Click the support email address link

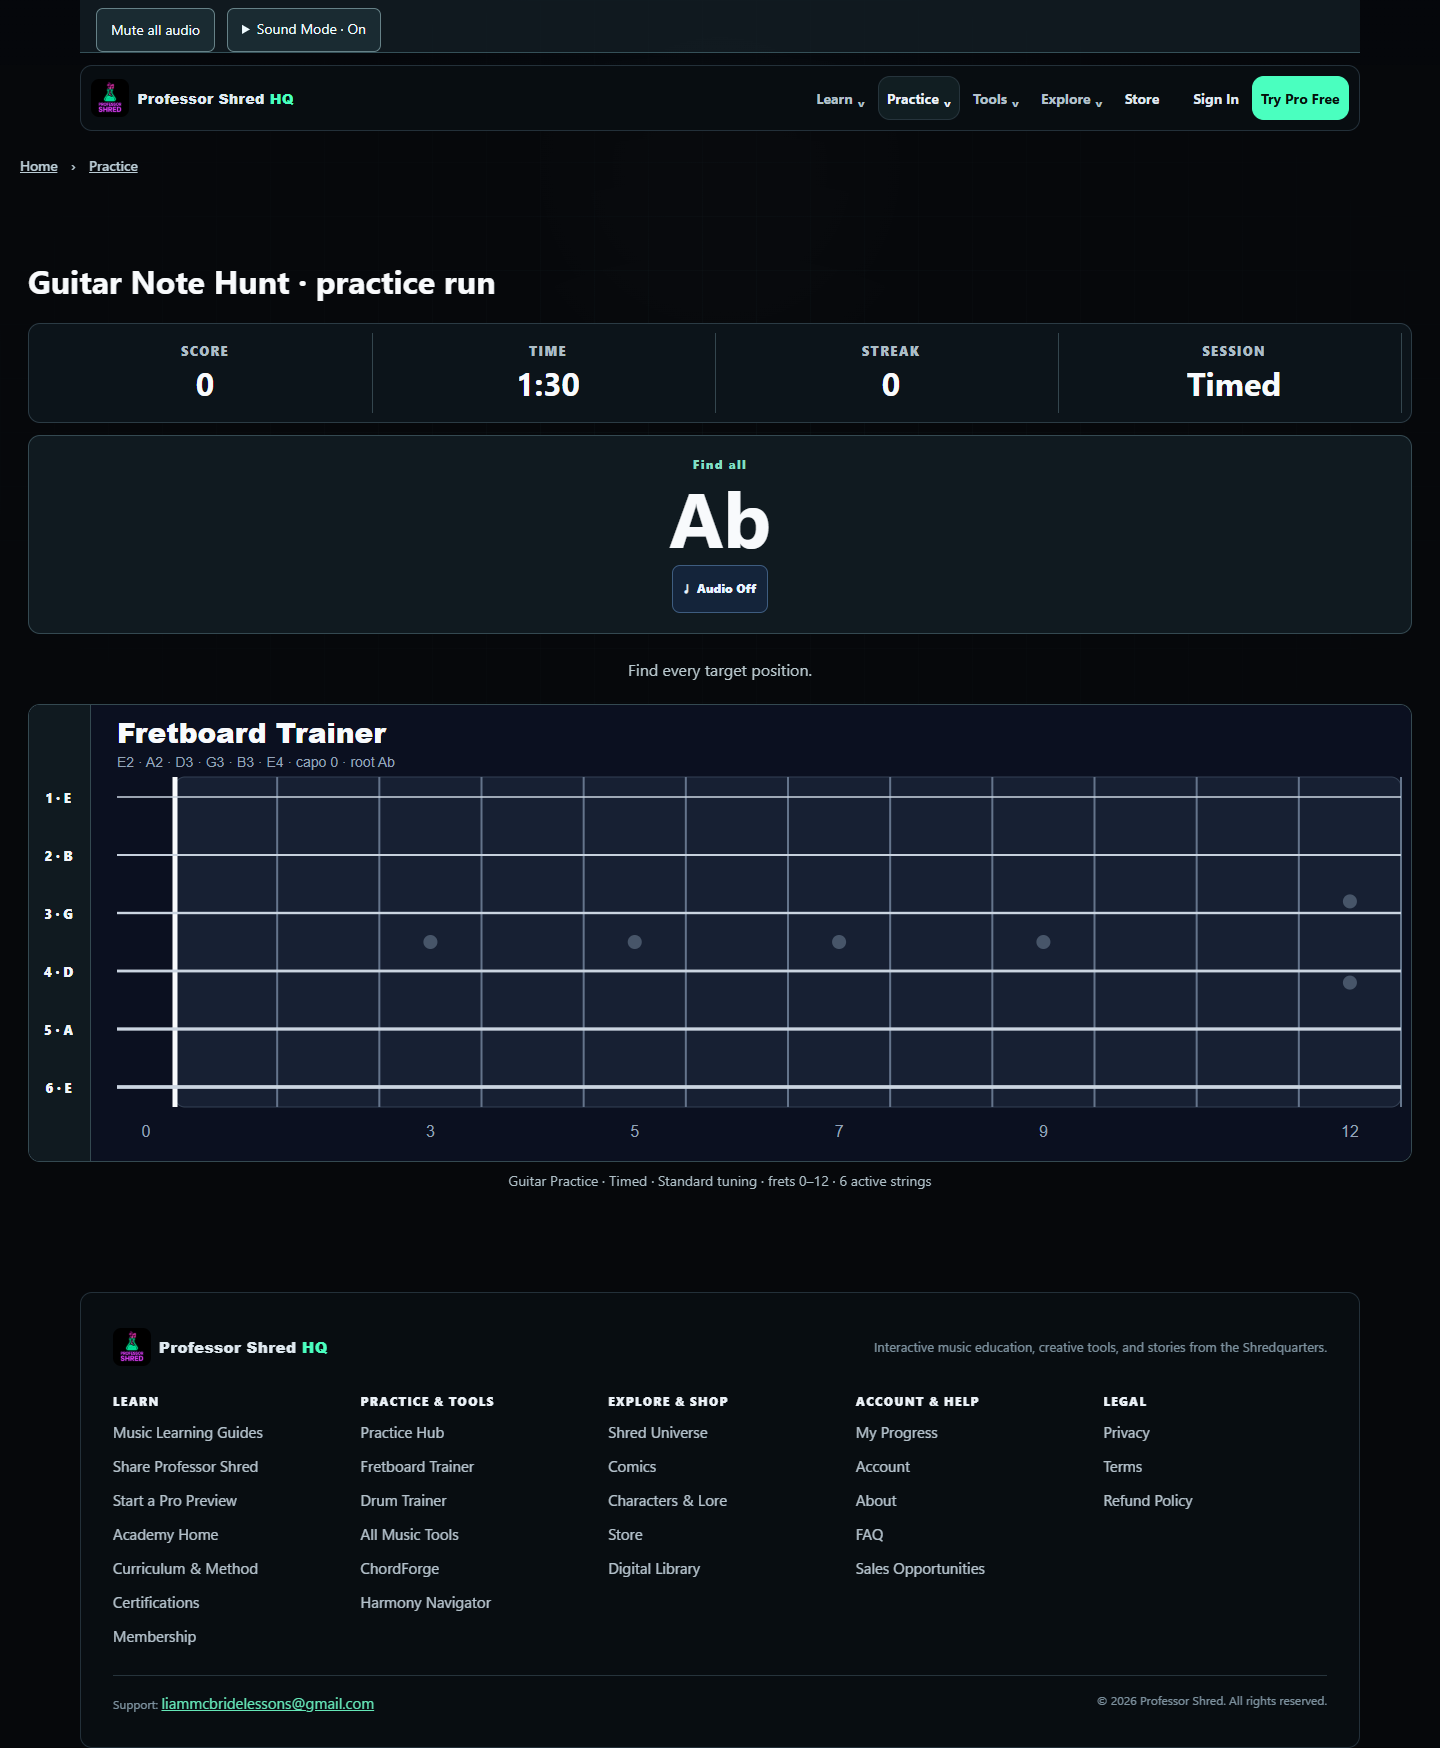tap(268, 1704)
